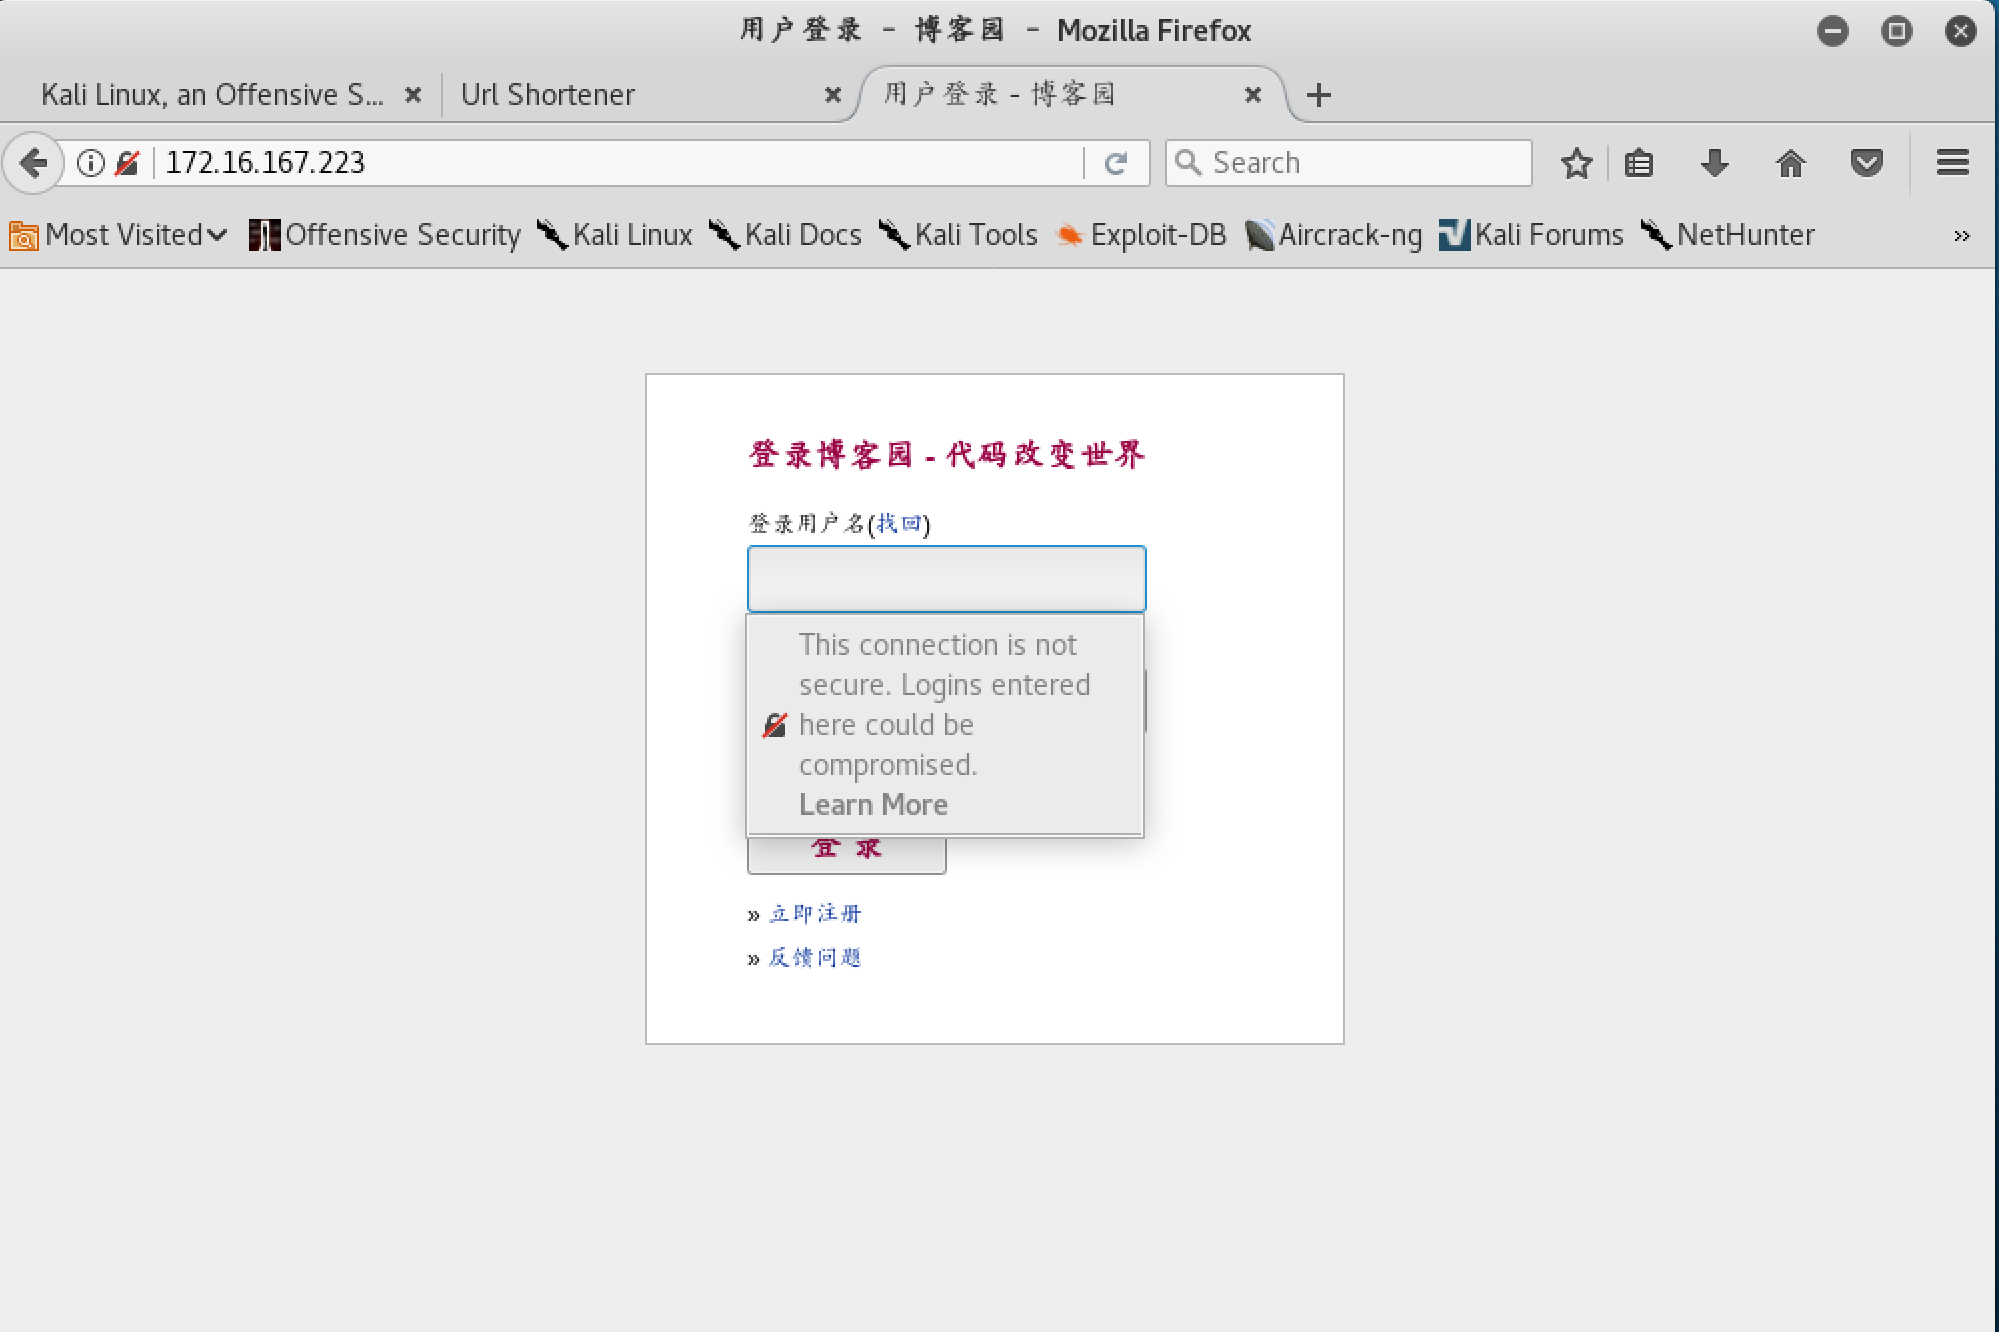Screen dimensions: 1999x1332
Task: Click 立即注册 registration link
Action: pos(814,913)
